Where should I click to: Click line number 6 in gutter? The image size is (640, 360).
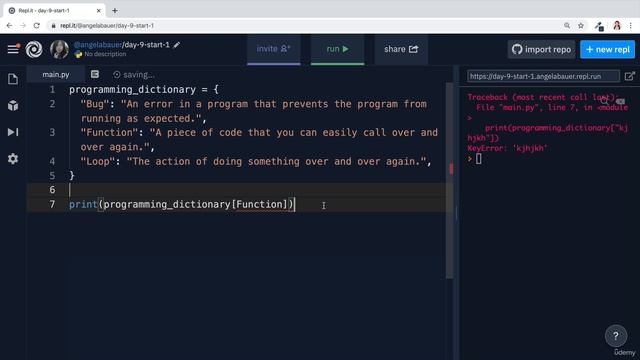coord(52,190)
